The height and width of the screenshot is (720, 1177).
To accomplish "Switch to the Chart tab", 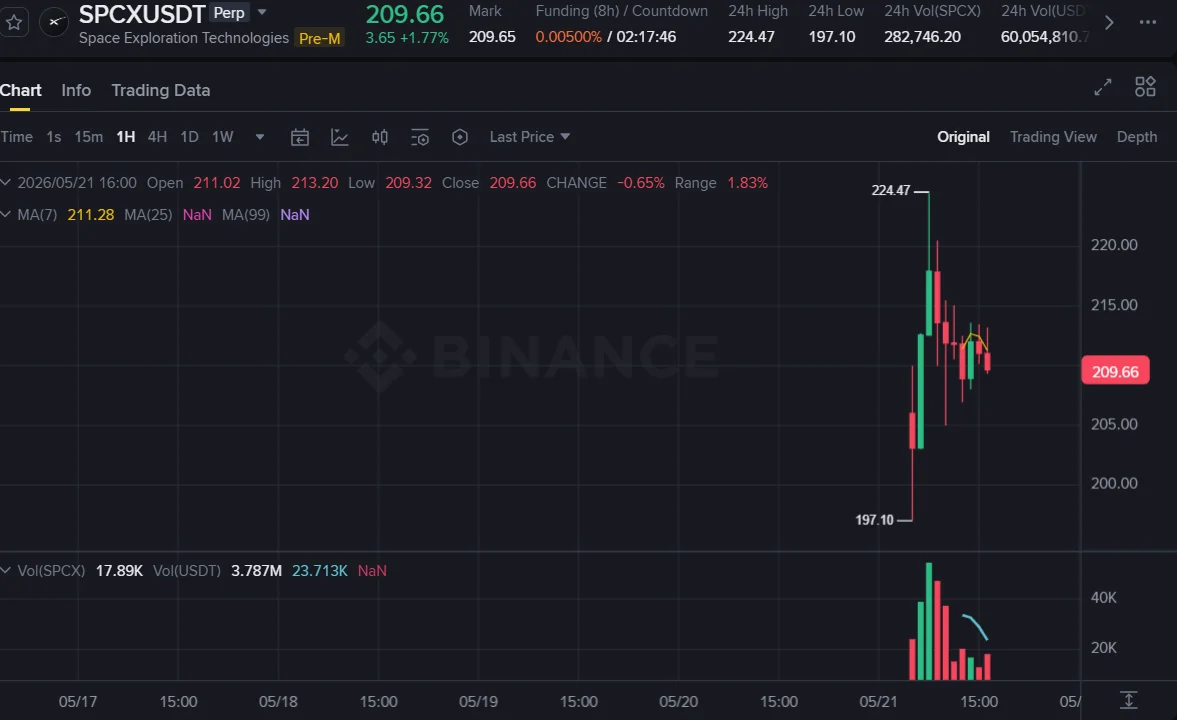I will [x=20, y=90].
